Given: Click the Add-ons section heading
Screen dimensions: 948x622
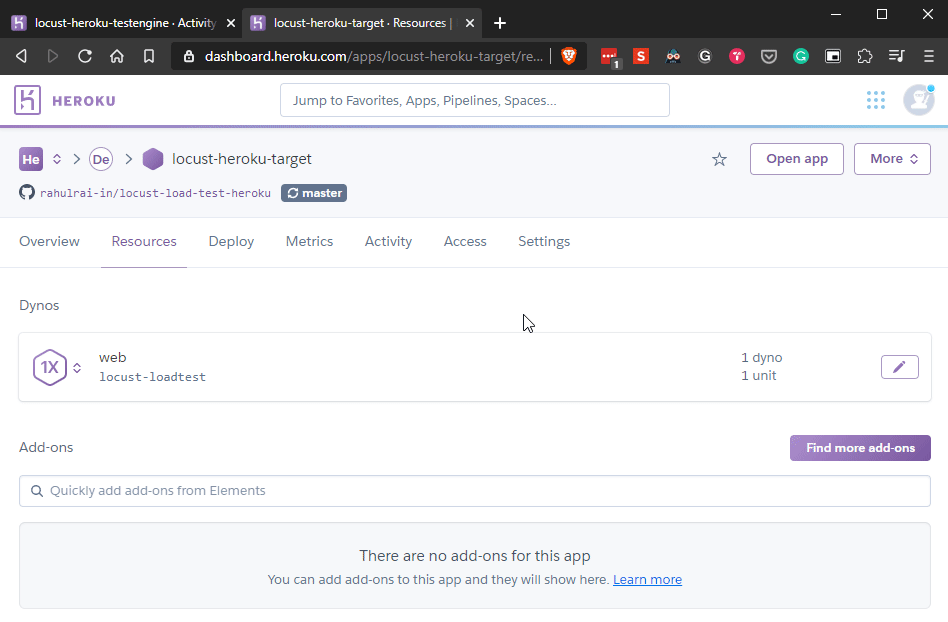Looking at the screenshot, I should click(x=46, y=447).
